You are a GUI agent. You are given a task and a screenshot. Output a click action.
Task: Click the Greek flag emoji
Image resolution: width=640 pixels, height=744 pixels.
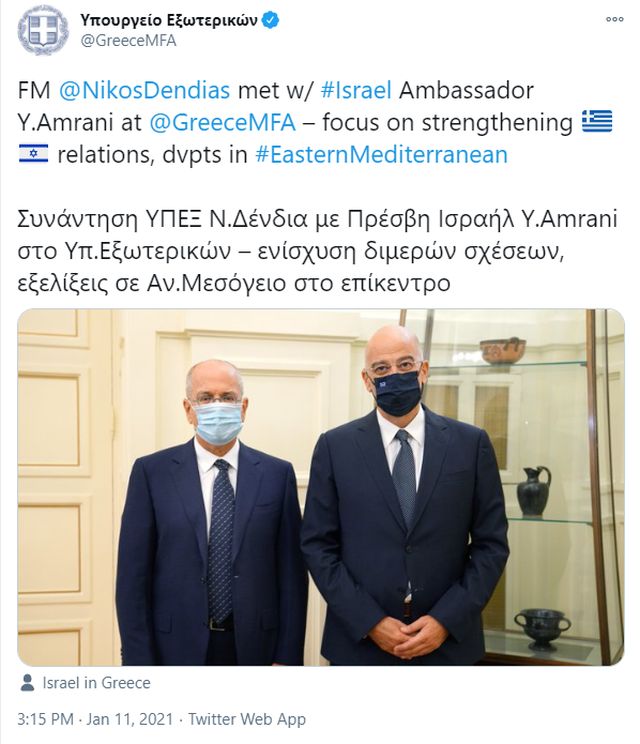coord(597,121)
